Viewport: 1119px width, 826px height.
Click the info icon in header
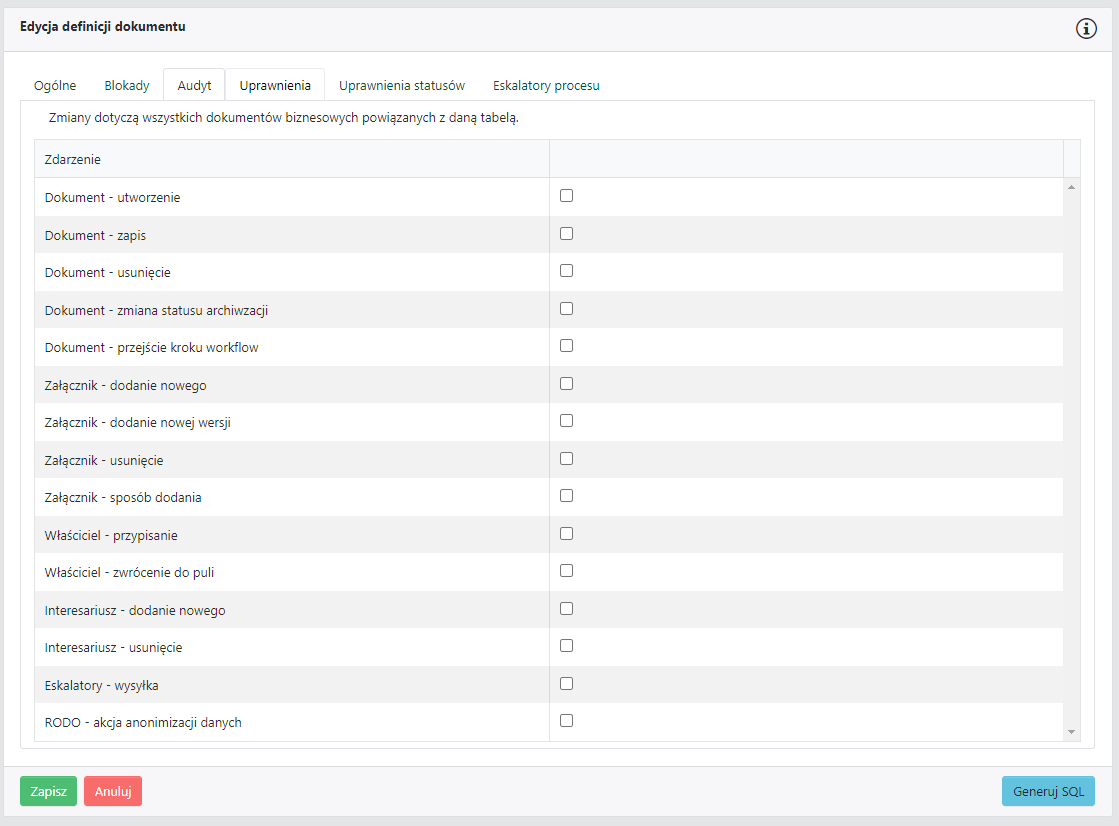pos(1086,28)
